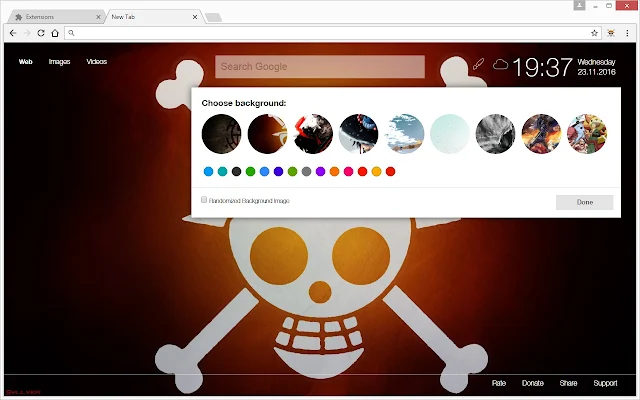Select the Web search category
Viewport: 640px width, 400px height.
click(x=25, y=62)
